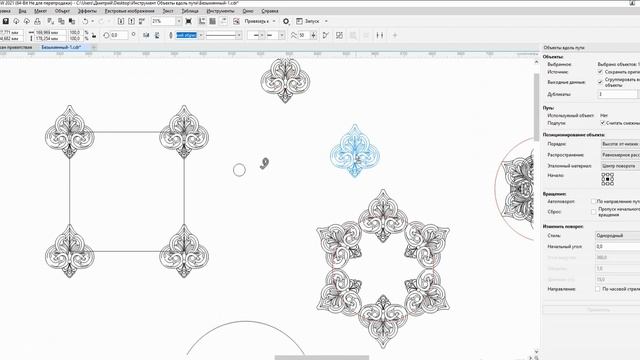640x360 pixels.
Task: Click the bounding box icon in property bar
Action: [339, 36]
